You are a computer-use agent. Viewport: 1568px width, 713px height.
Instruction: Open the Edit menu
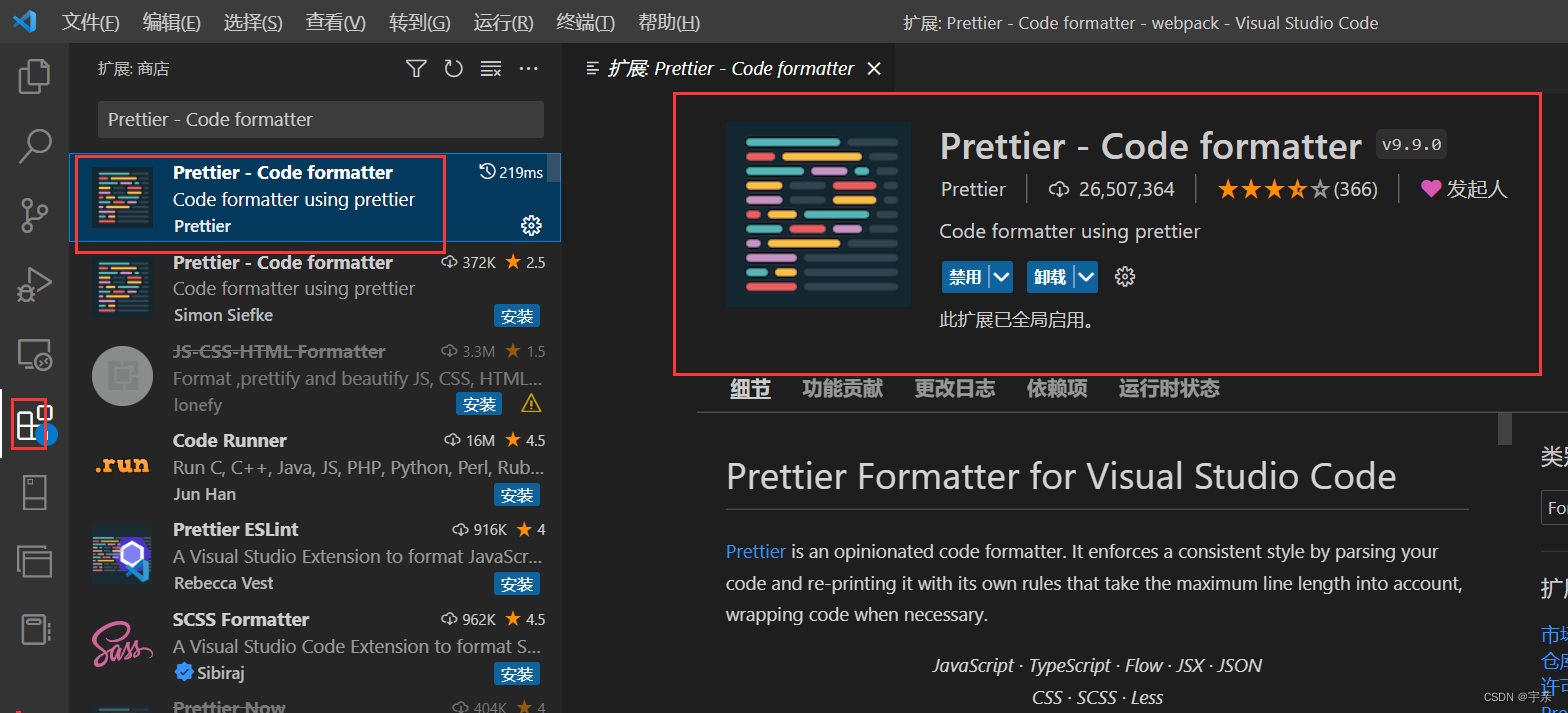pyautogui.click(x=172, y=22)
